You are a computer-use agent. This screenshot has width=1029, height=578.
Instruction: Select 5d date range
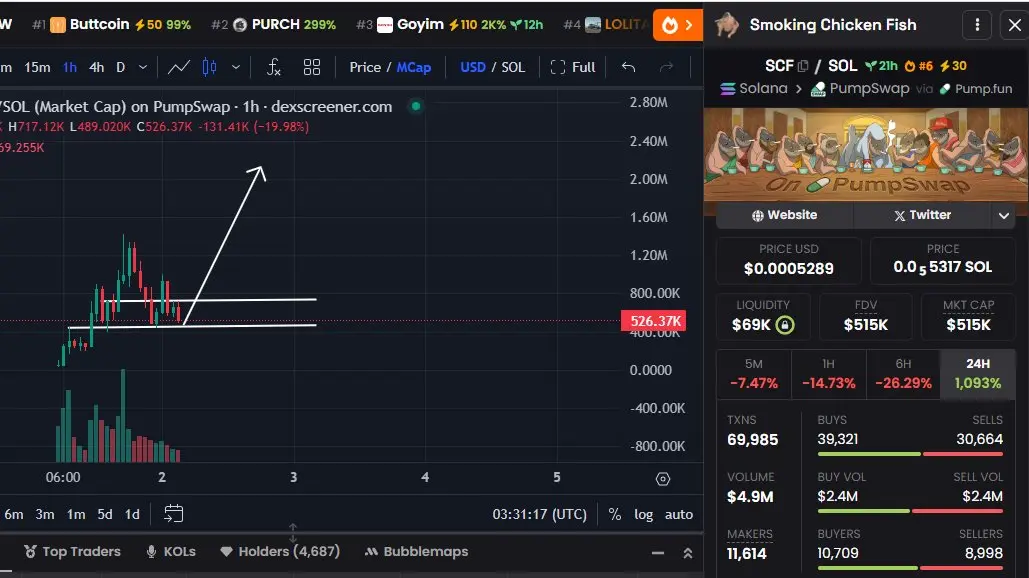pyautogui.click(x=105, y=514)
